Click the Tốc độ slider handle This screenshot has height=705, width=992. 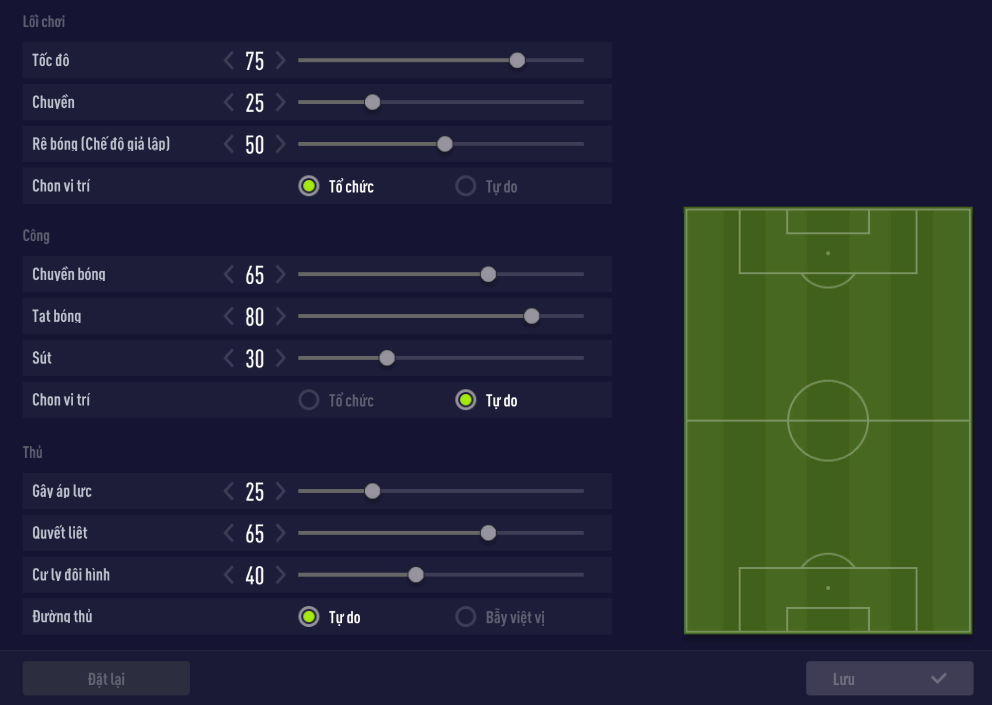[517, 60]
